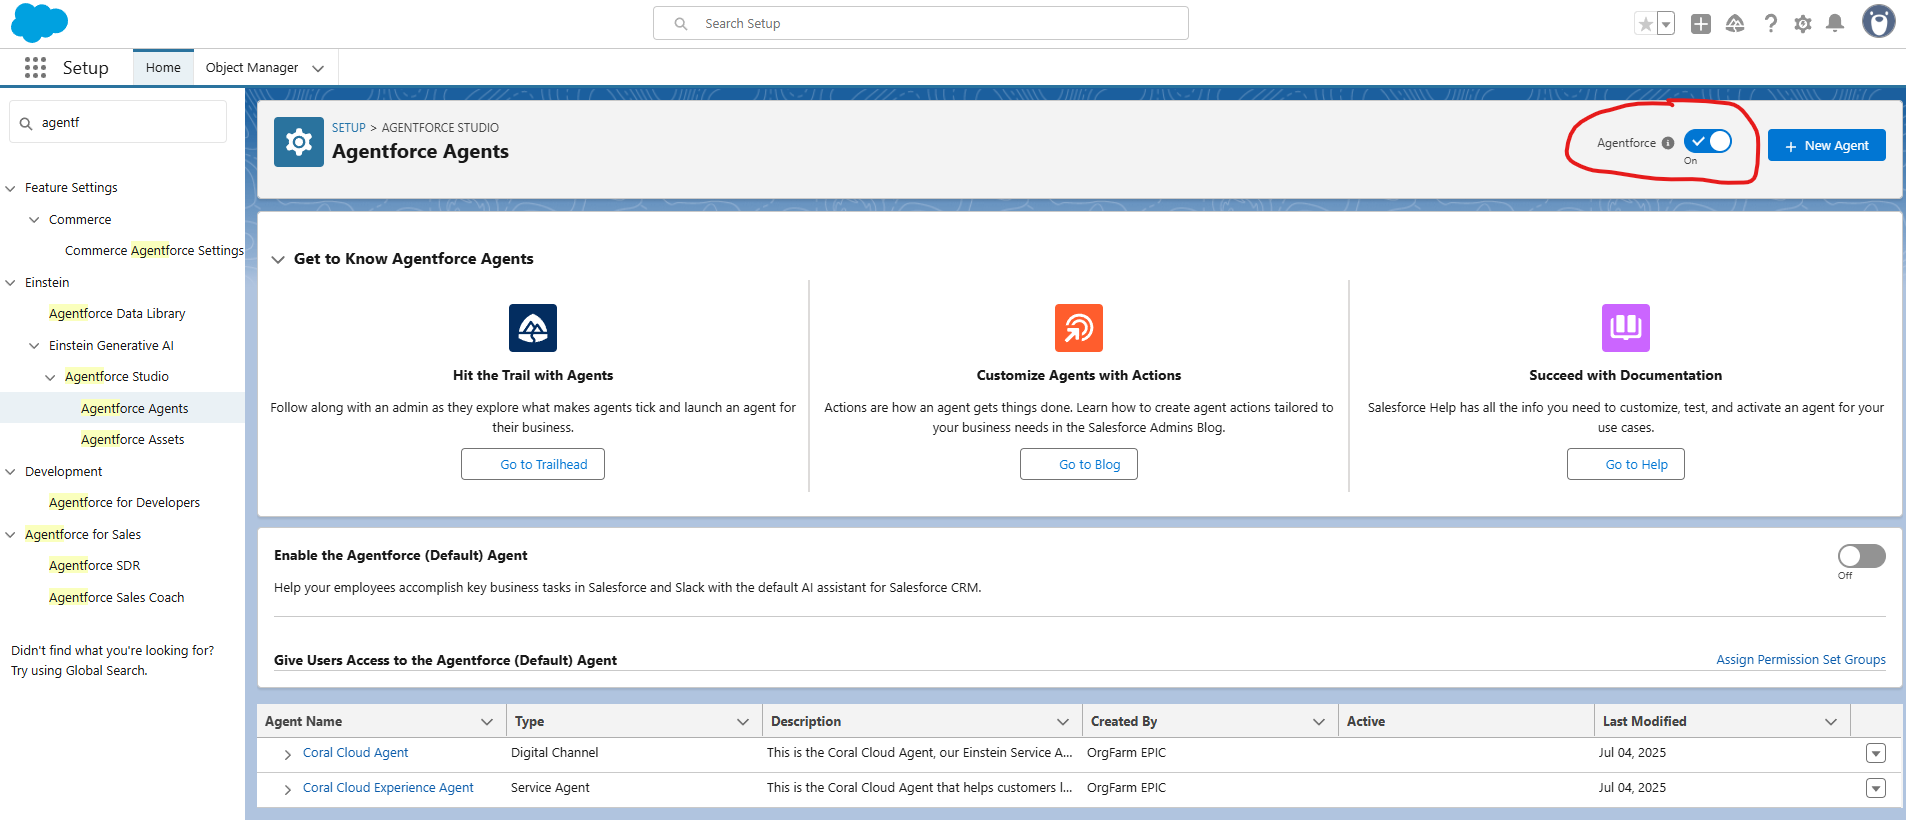Open Agentforce Assets in sidebar
The image size is (1906, 820).
pos(132,440)
